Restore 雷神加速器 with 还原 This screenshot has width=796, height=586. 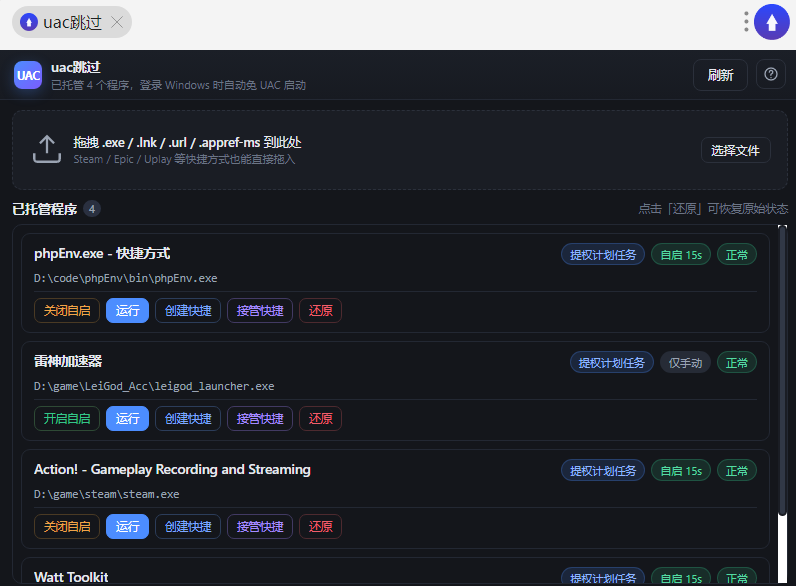320,418
